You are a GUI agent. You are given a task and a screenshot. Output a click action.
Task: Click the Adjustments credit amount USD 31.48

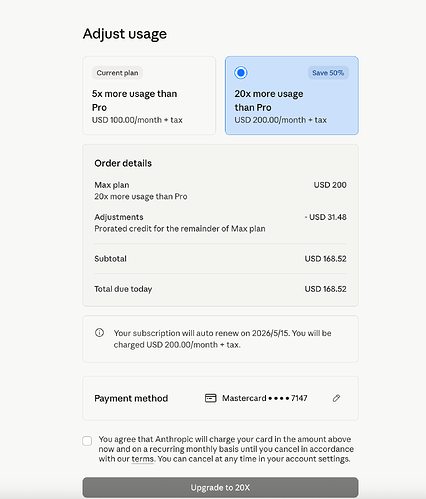(x=325, y=217)
